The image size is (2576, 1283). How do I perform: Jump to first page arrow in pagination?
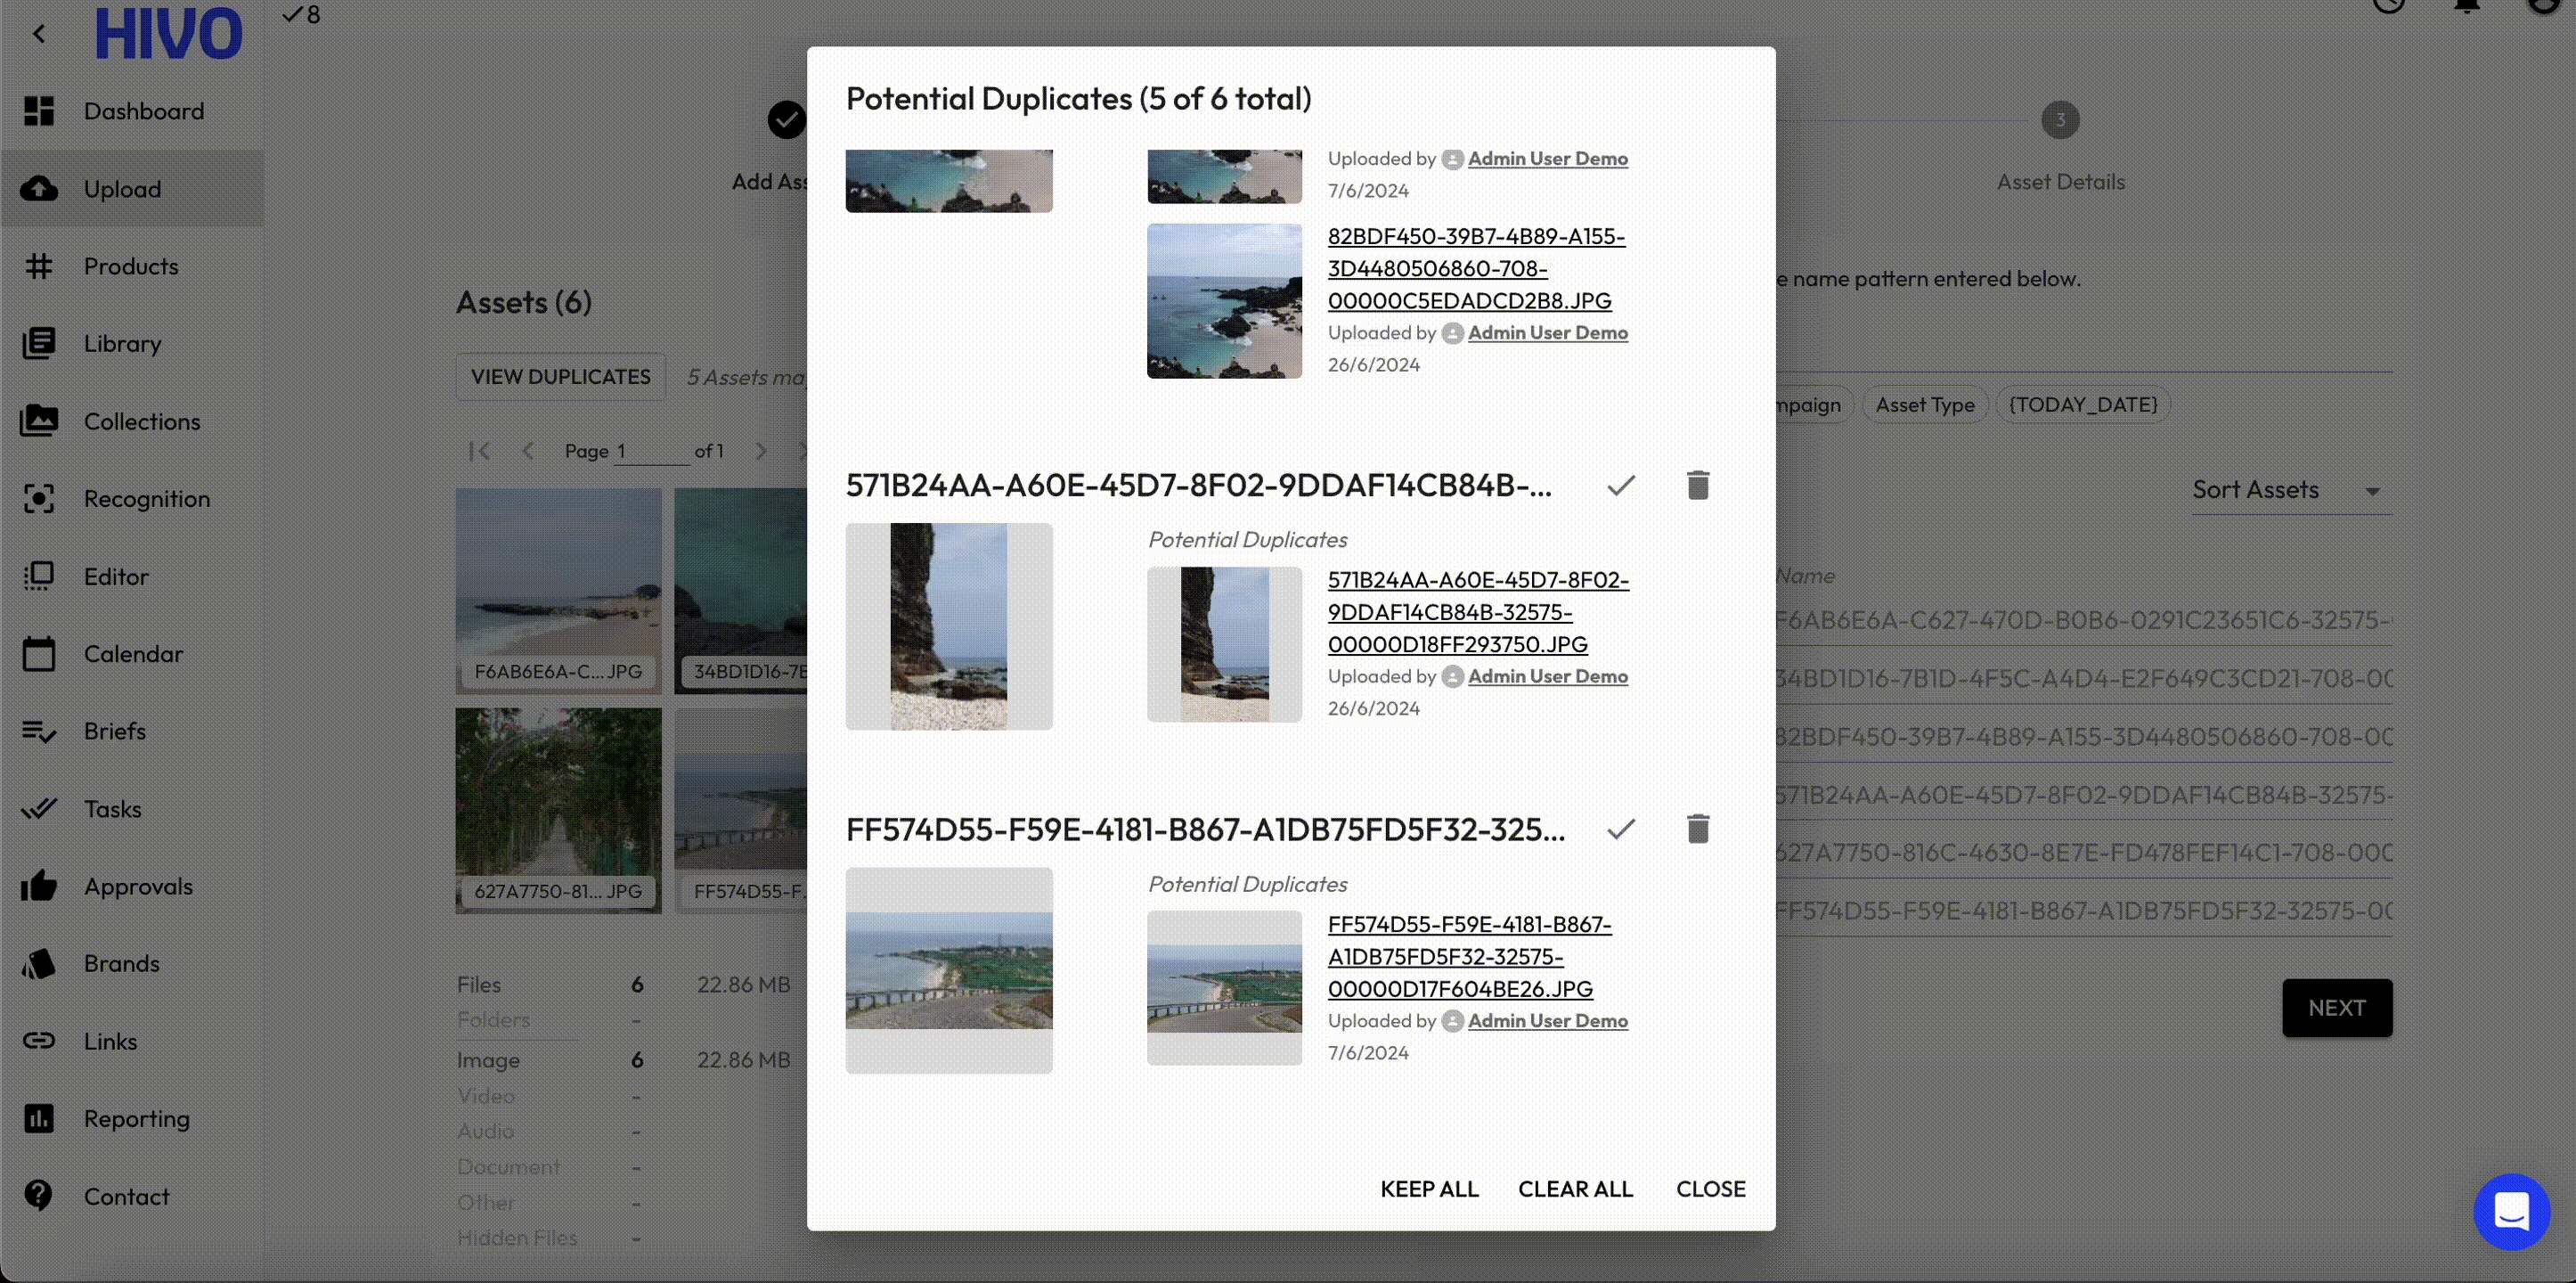point(479,451)
